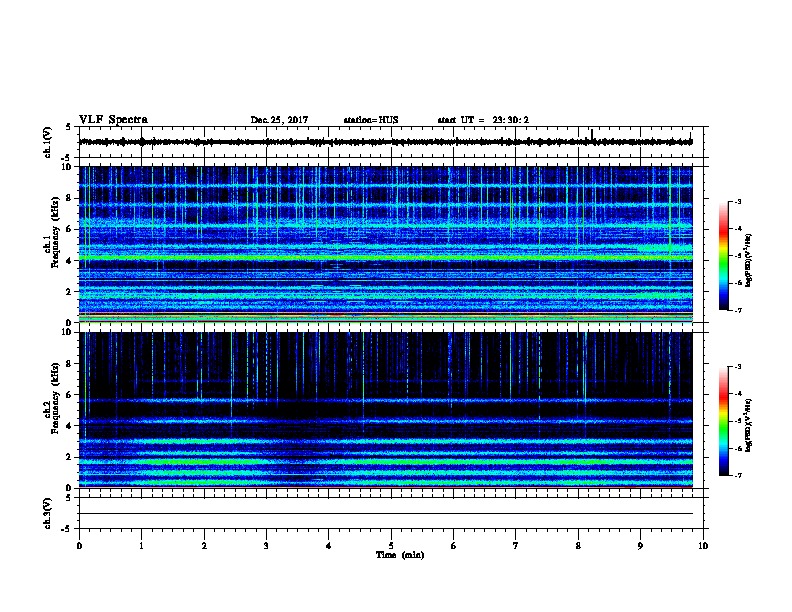Click the 2 kHz tick on ch.2 spectrogram axis

point(69,457)
